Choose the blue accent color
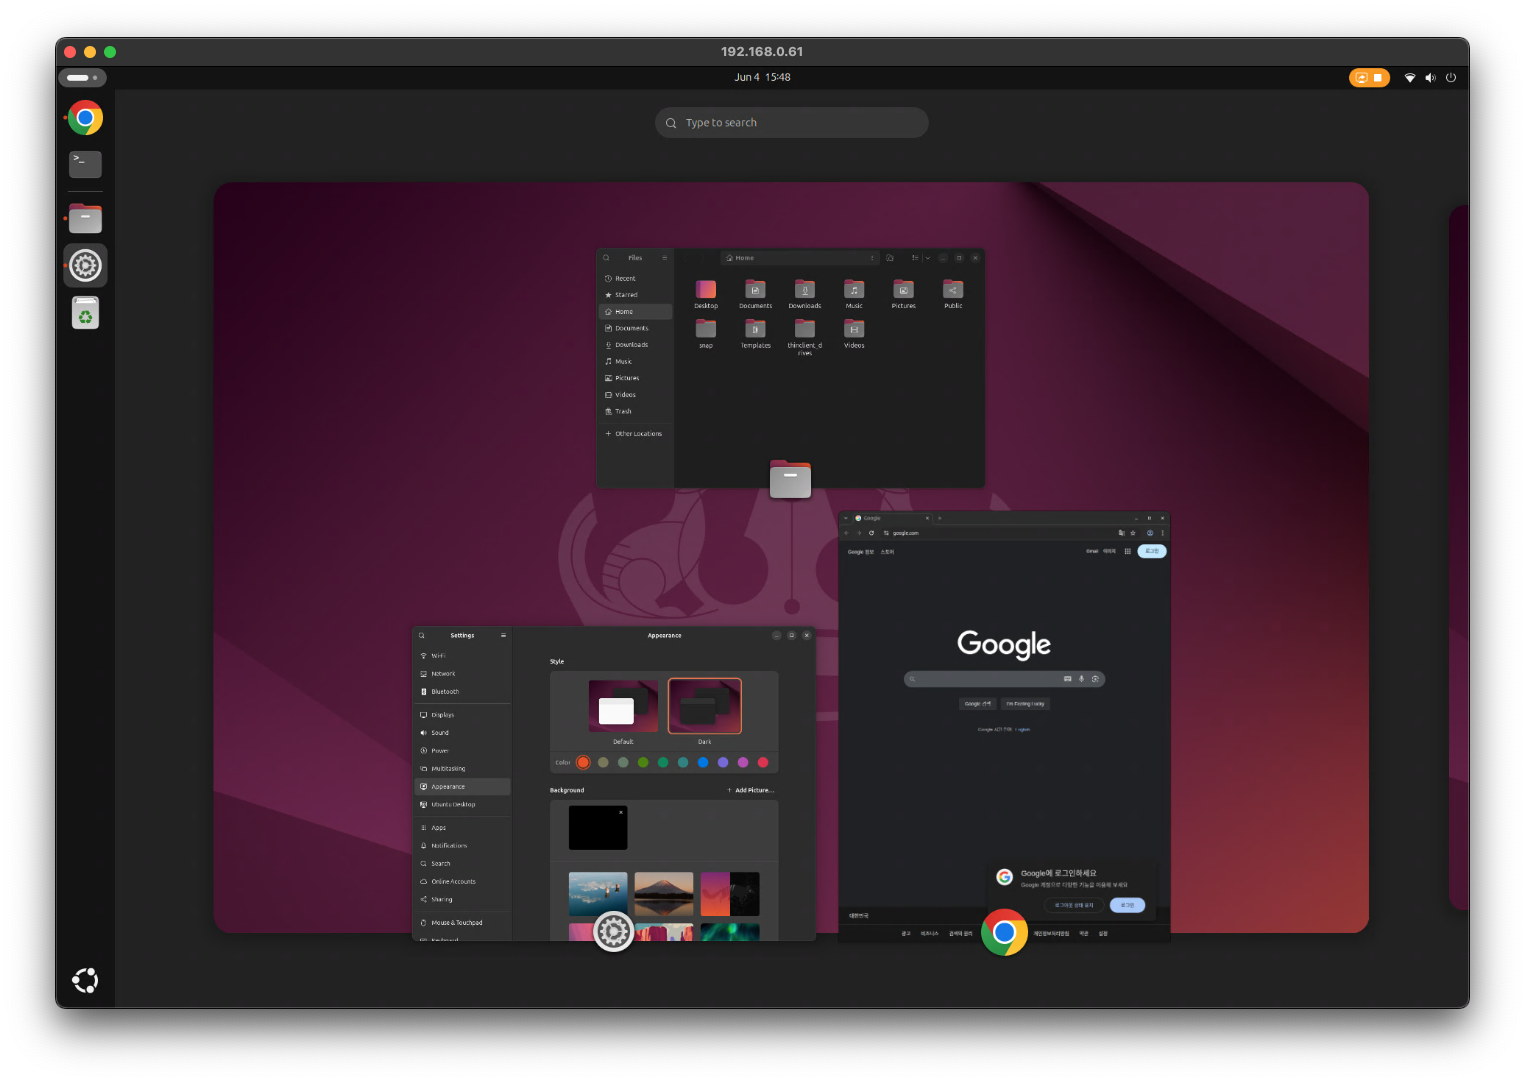This screenshot has width=1525, height=1082. (x=703, y=762)
